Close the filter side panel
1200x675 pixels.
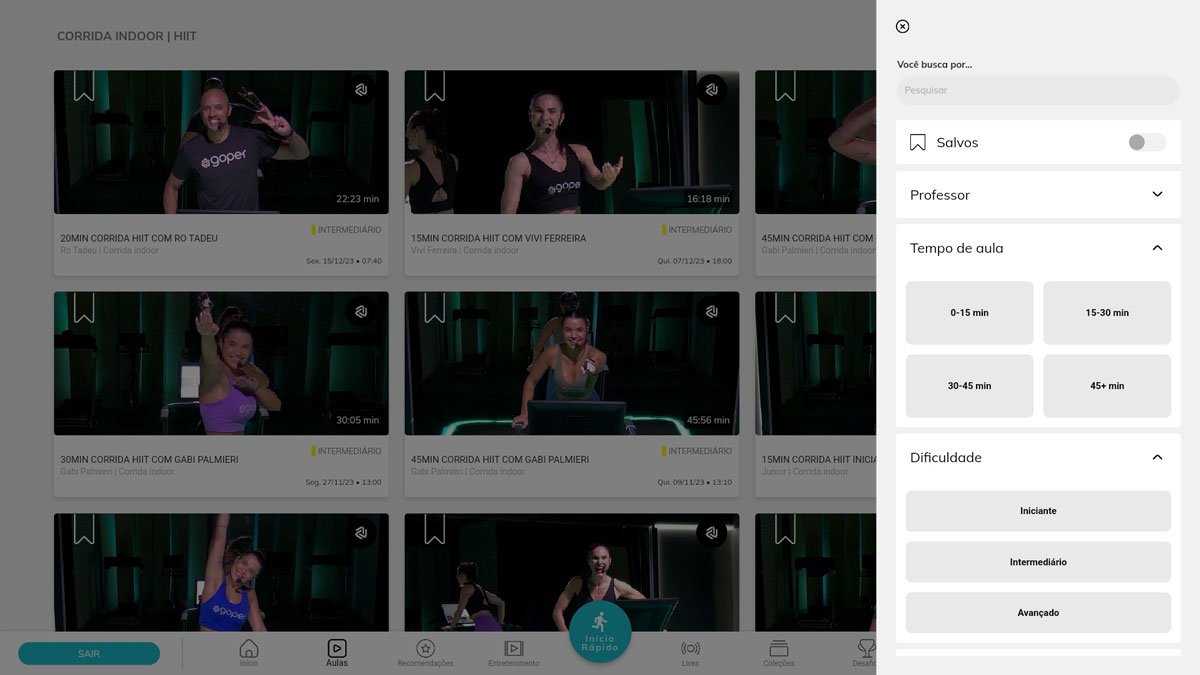(902, 27)
